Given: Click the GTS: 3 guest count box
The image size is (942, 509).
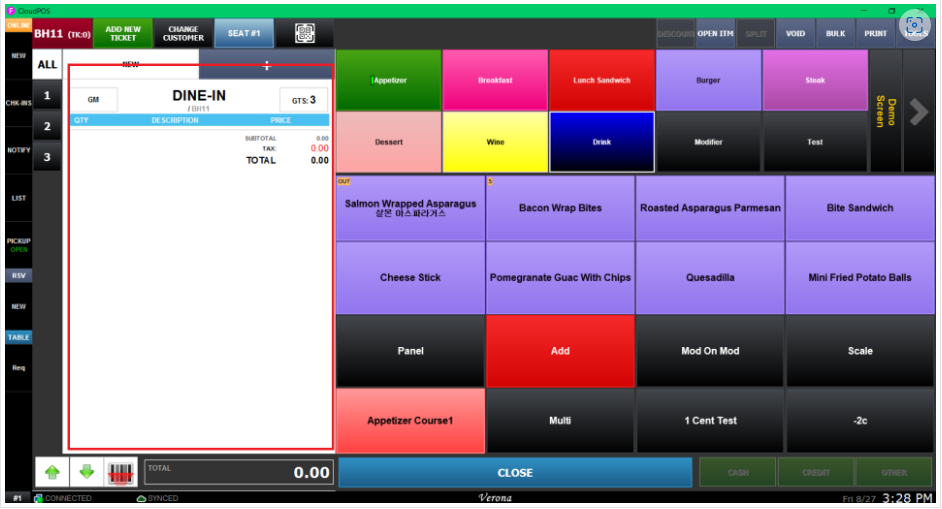Looking at the screenshot, I should [x=304, y=100].
